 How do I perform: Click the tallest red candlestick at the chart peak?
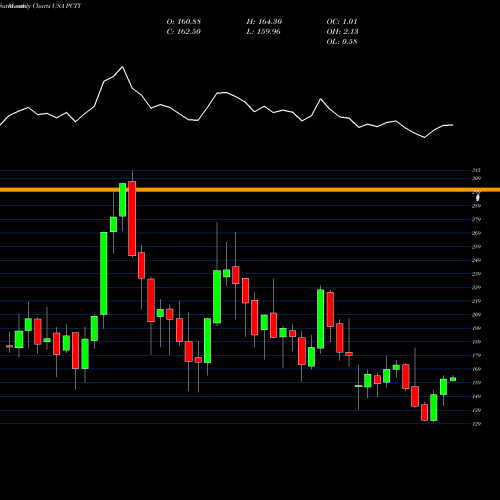coord(132,218)
